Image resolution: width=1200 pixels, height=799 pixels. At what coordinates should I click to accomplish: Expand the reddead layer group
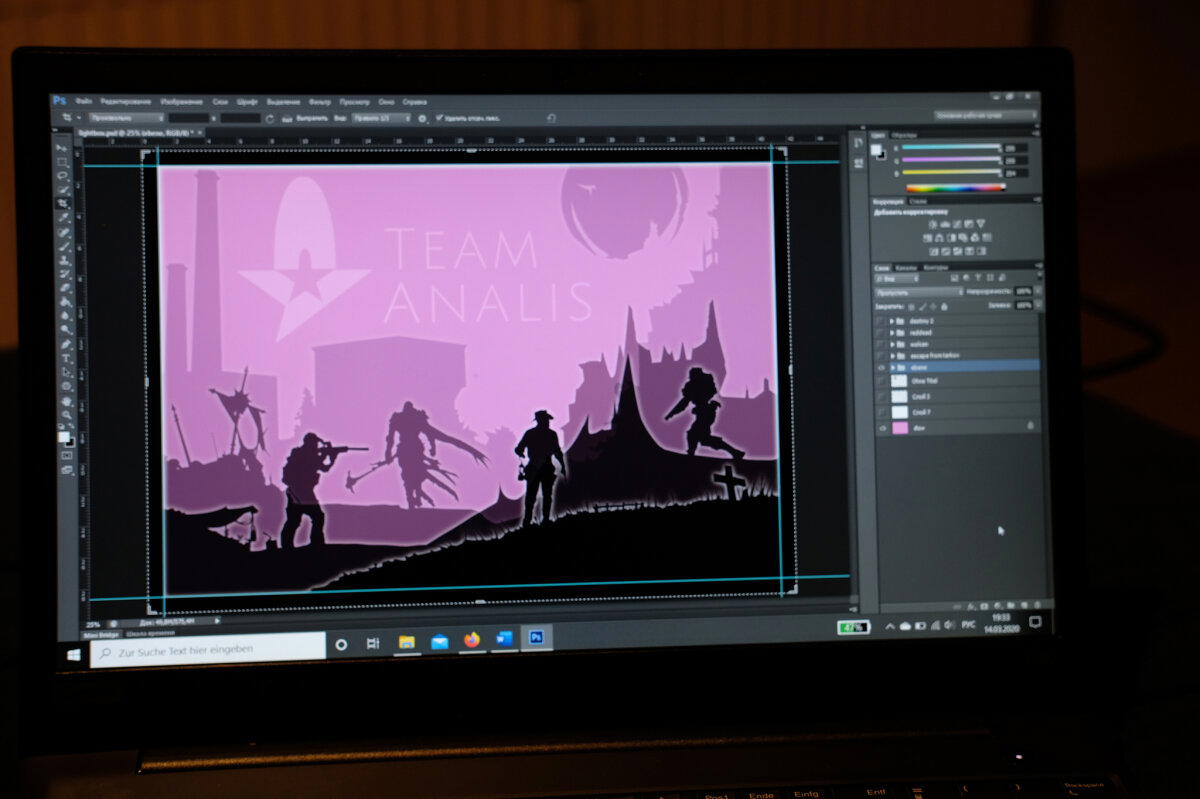tap(891, 332)
